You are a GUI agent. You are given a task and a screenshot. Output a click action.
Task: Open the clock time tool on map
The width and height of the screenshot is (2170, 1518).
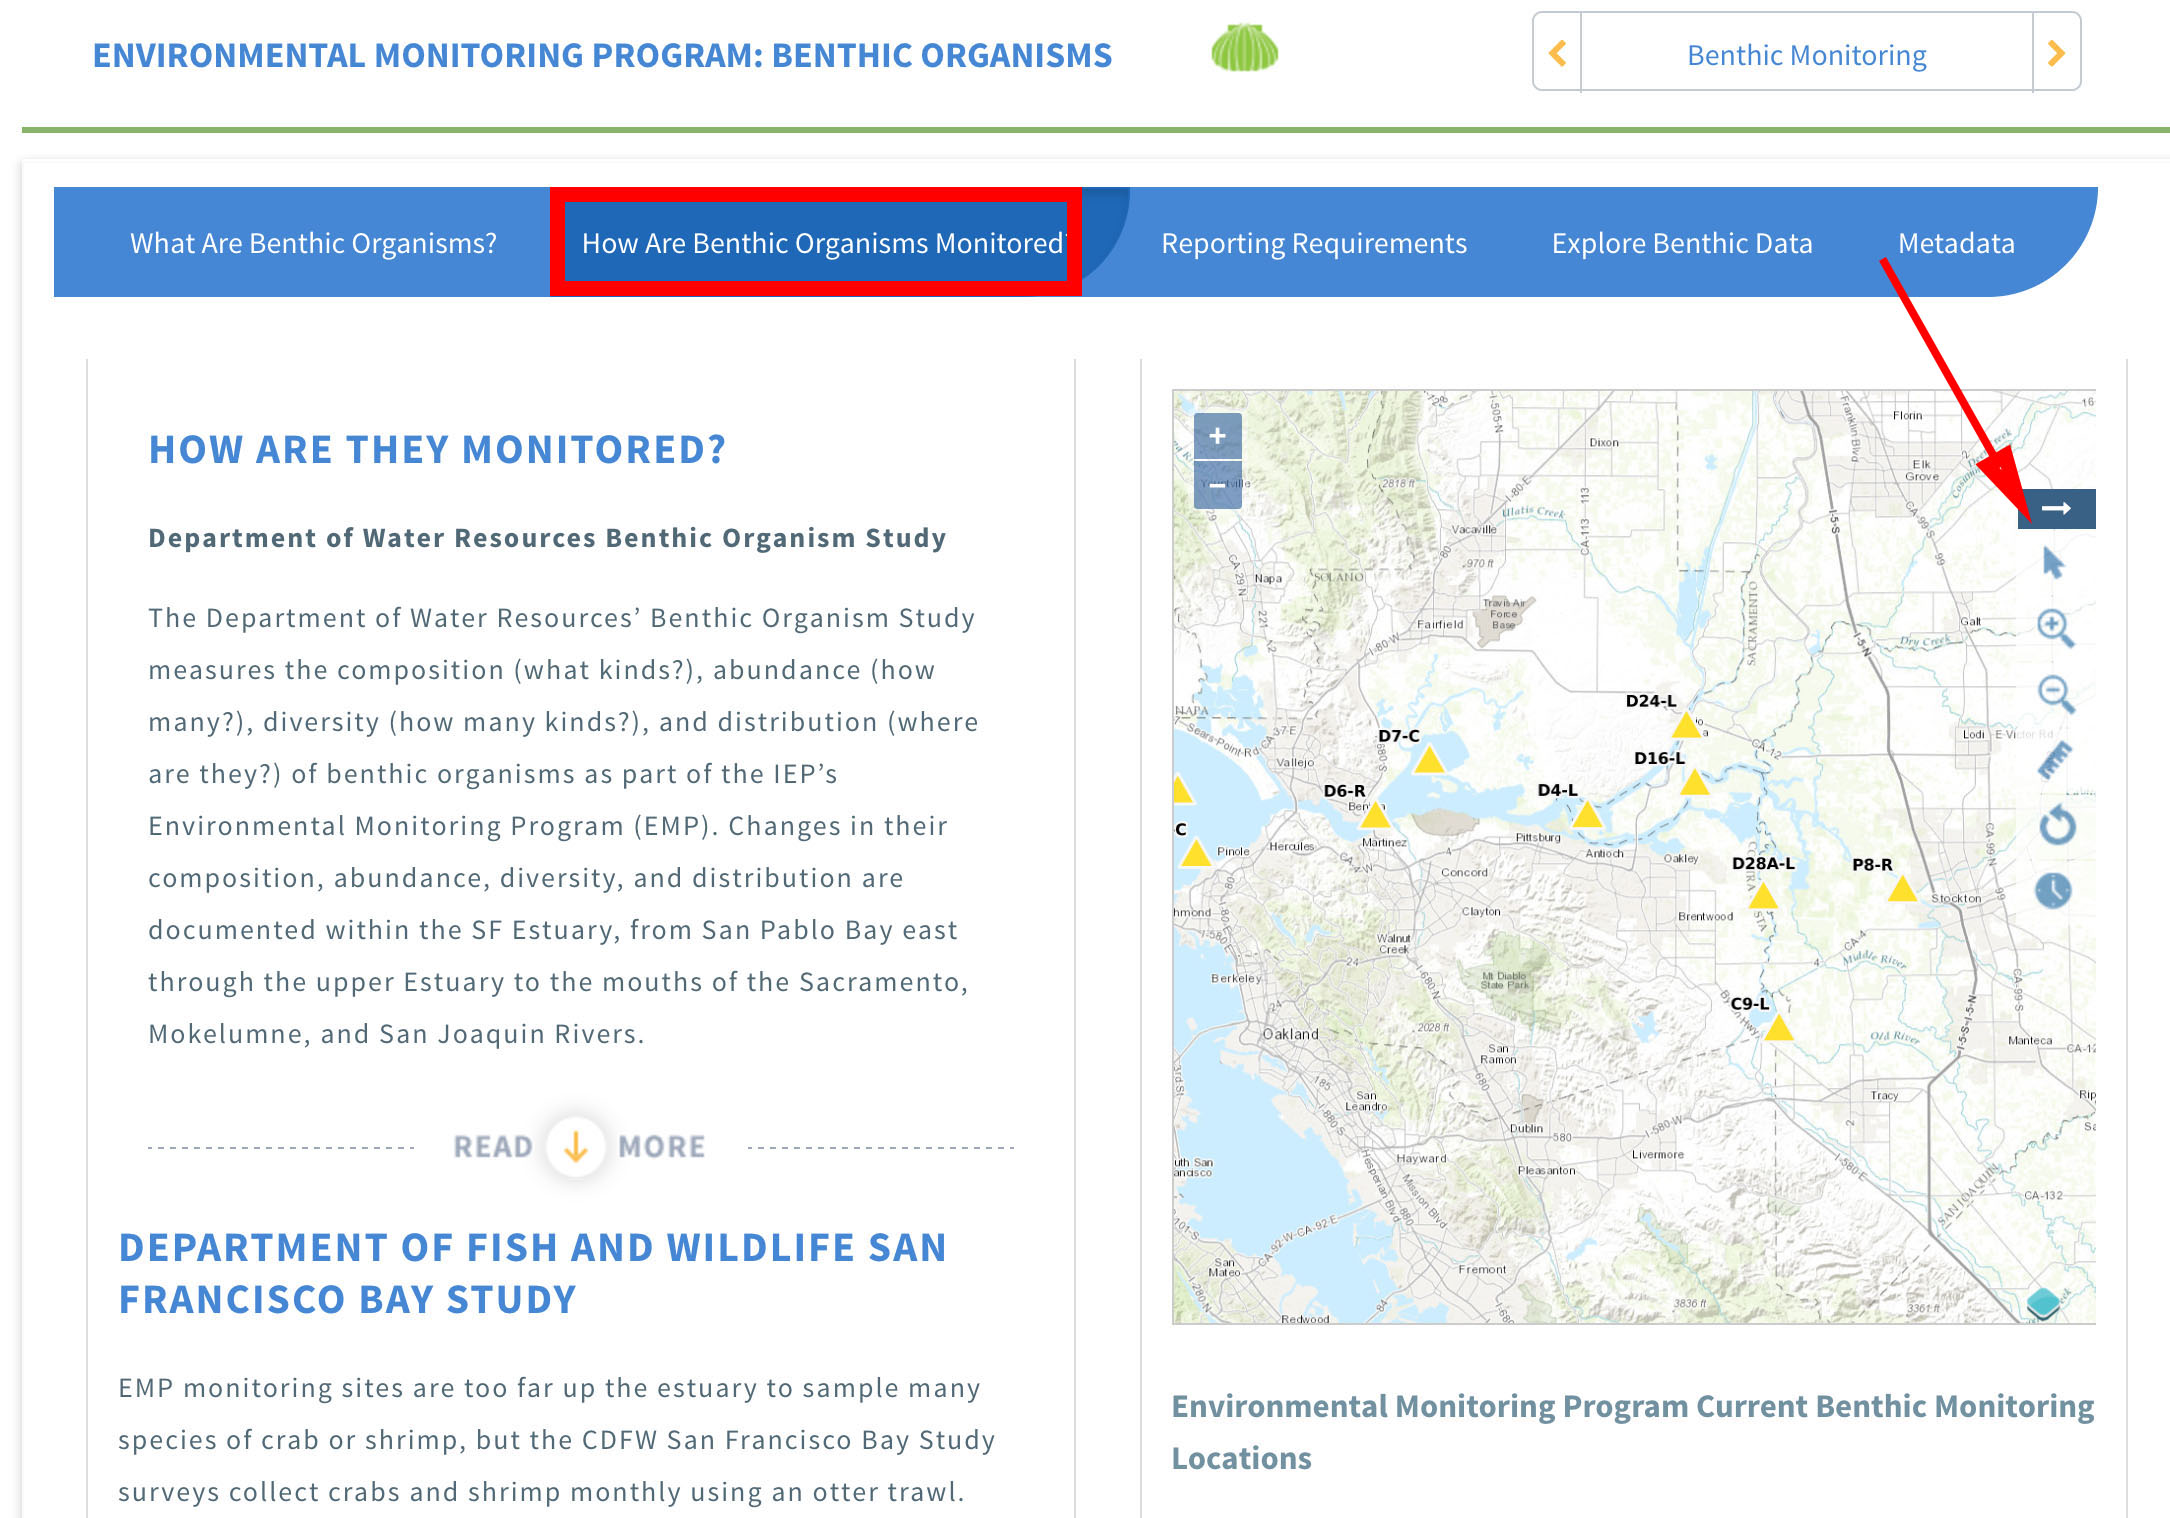pyautogui.click(x=2053, y=890)
